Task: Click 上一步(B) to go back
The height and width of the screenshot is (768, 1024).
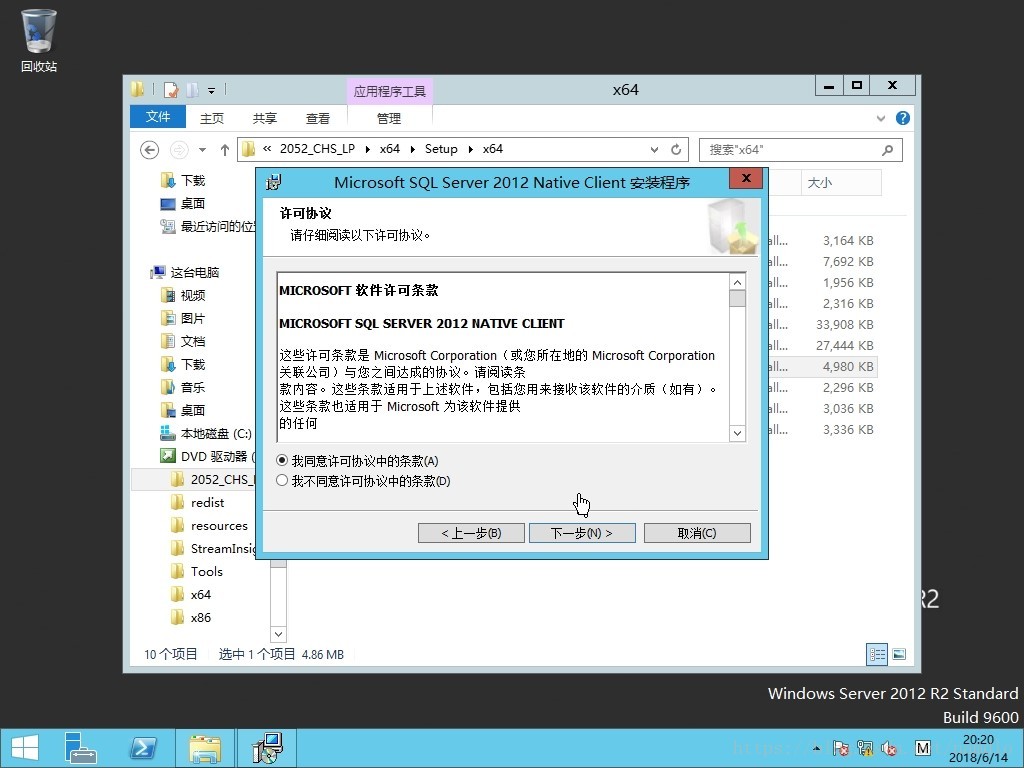Action: click(x=471, y=533)
